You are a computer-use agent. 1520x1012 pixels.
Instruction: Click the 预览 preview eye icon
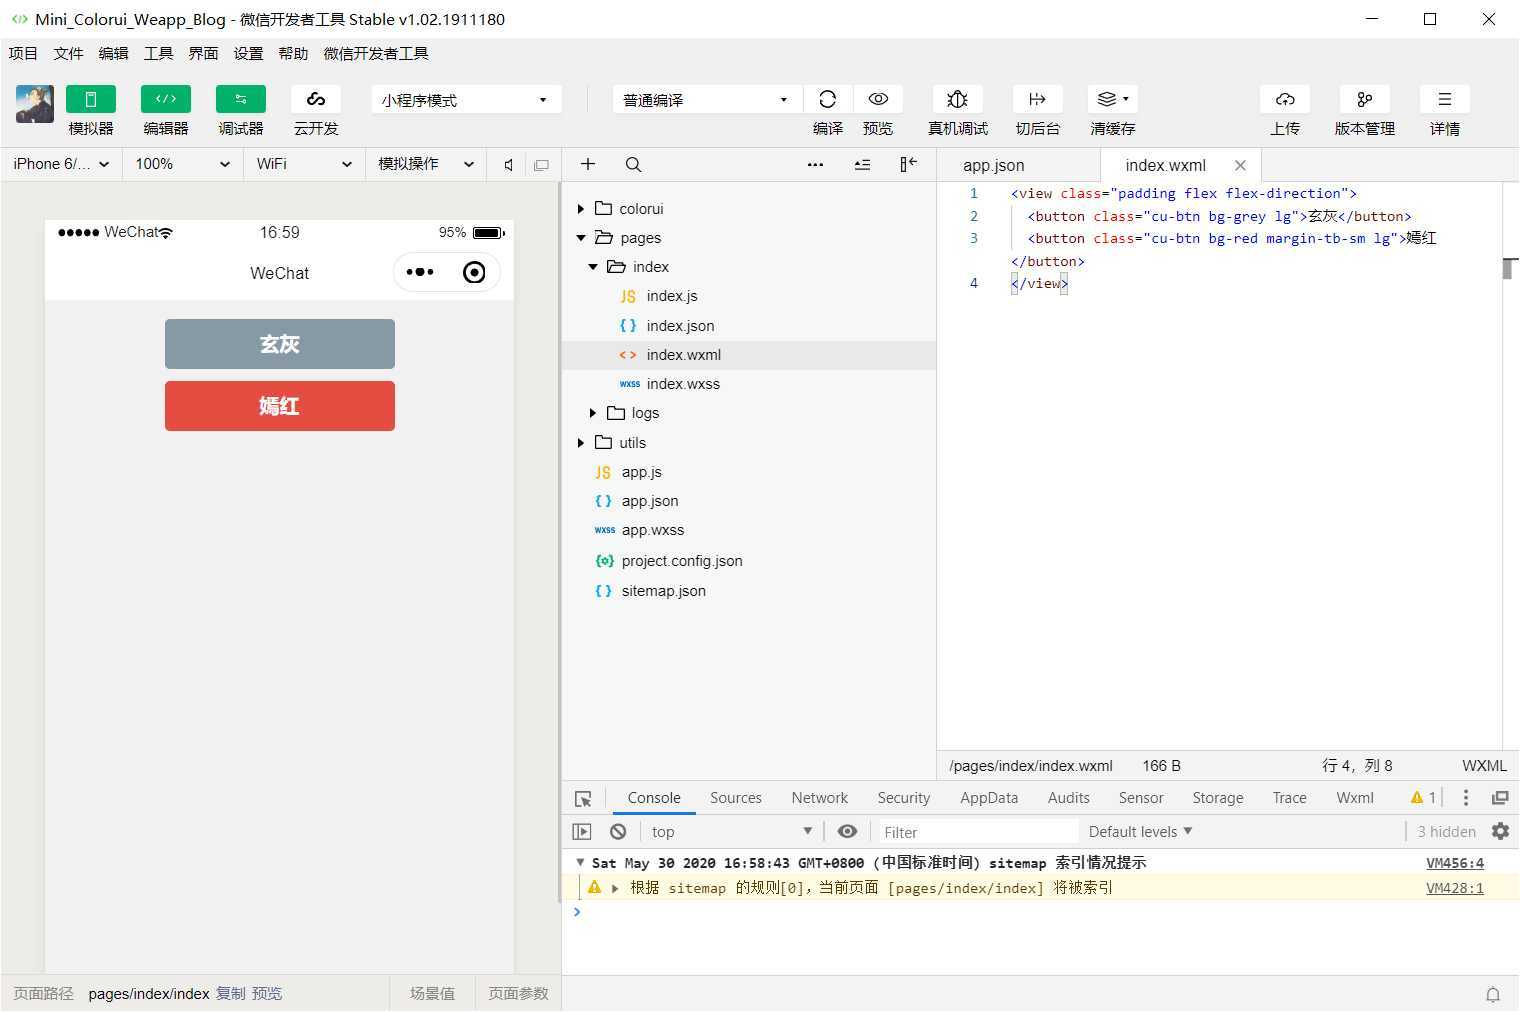click(878, 99)
